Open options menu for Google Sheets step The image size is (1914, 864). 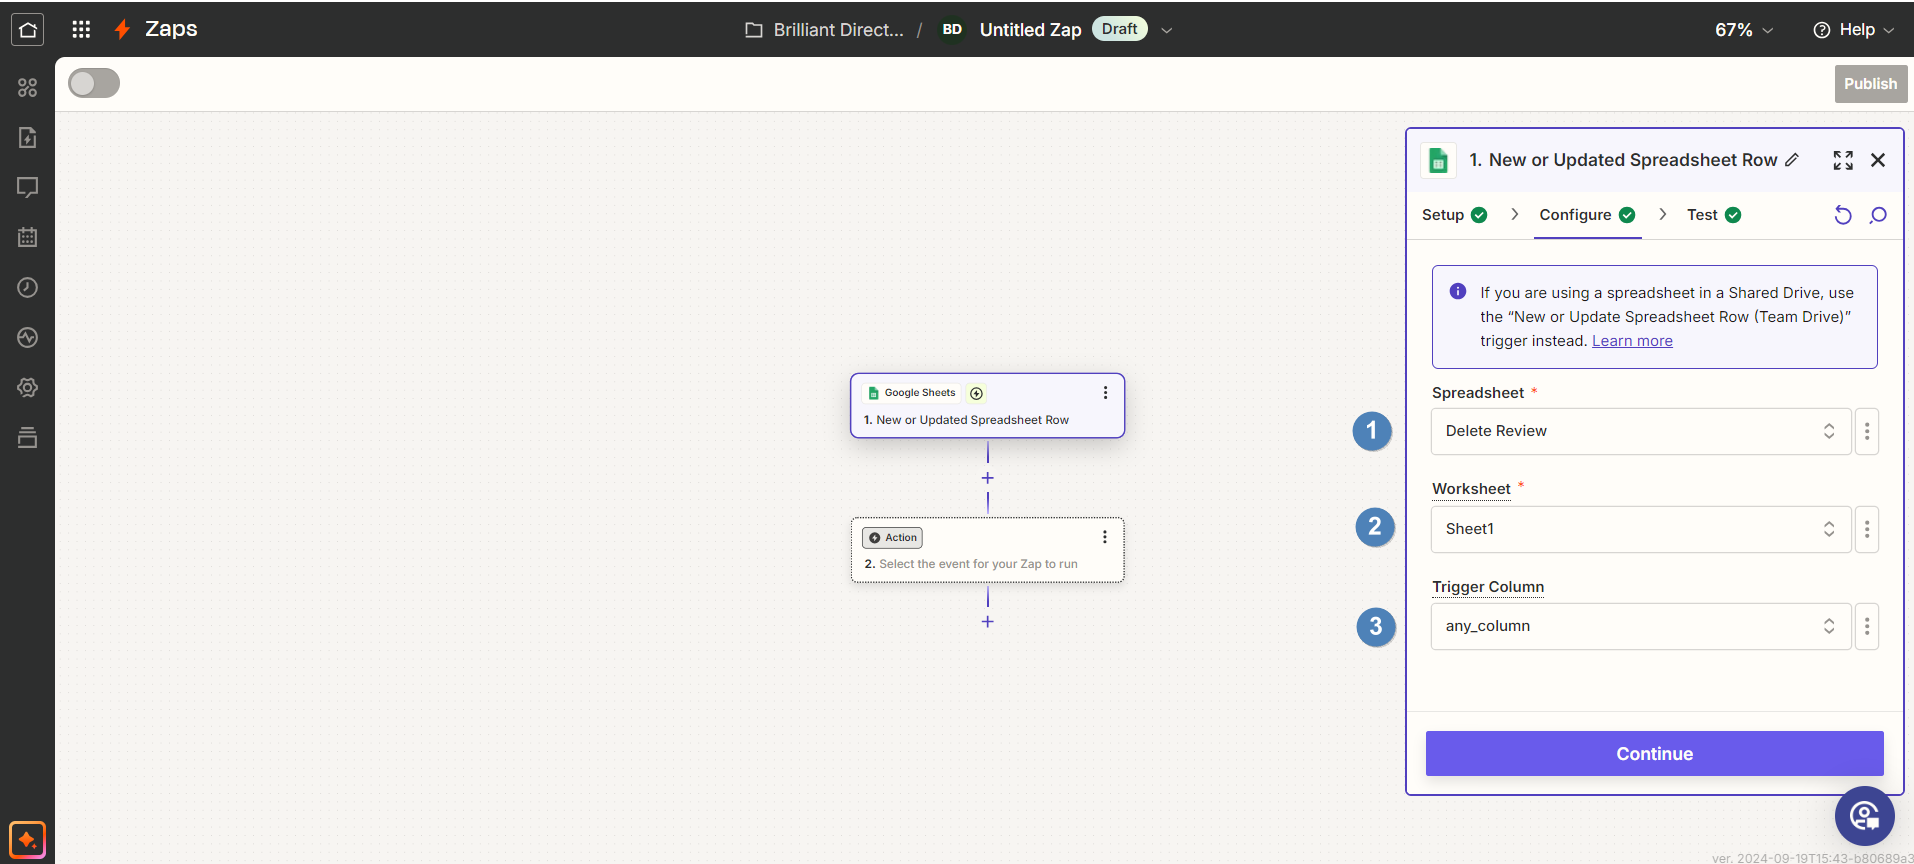pos(1105,393)
